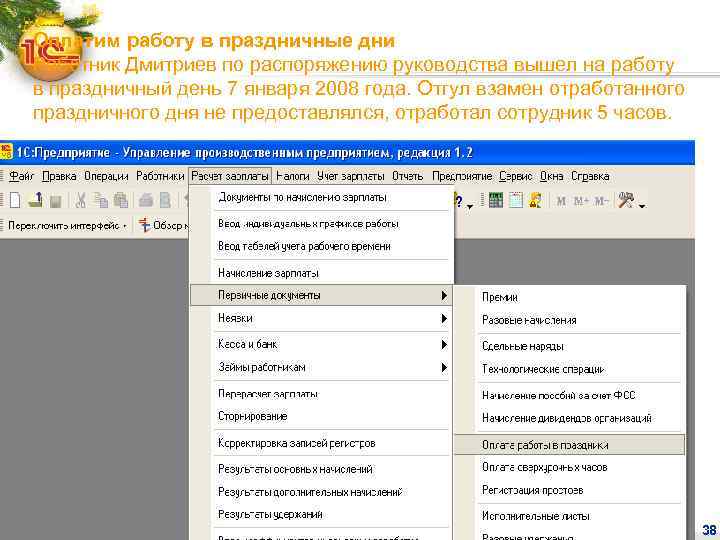
Task: Open the Предприятие menu
Action: click(462, 176)
